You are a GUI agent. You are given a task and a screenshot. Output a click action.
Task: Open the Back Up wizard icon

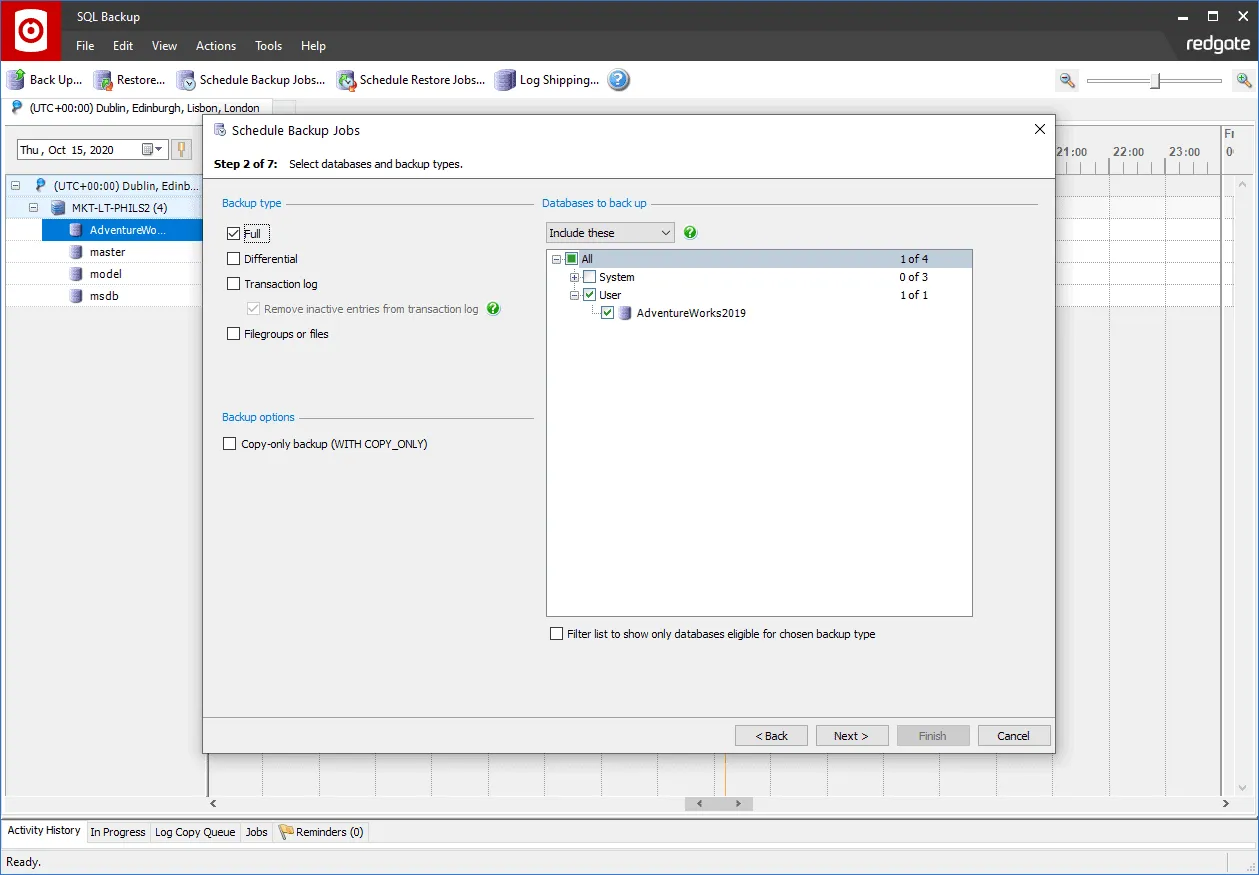[x=16, y=80]
